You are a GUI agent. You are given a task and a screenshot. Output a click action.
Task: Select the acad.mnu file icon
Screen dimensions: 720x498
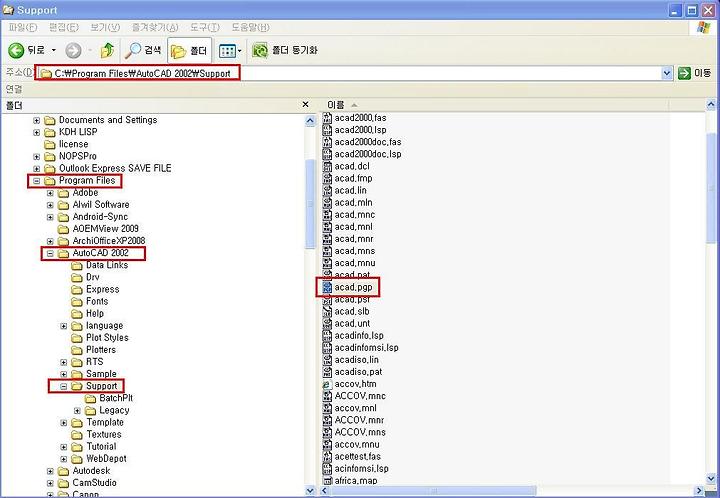click(x=327, y=263)
